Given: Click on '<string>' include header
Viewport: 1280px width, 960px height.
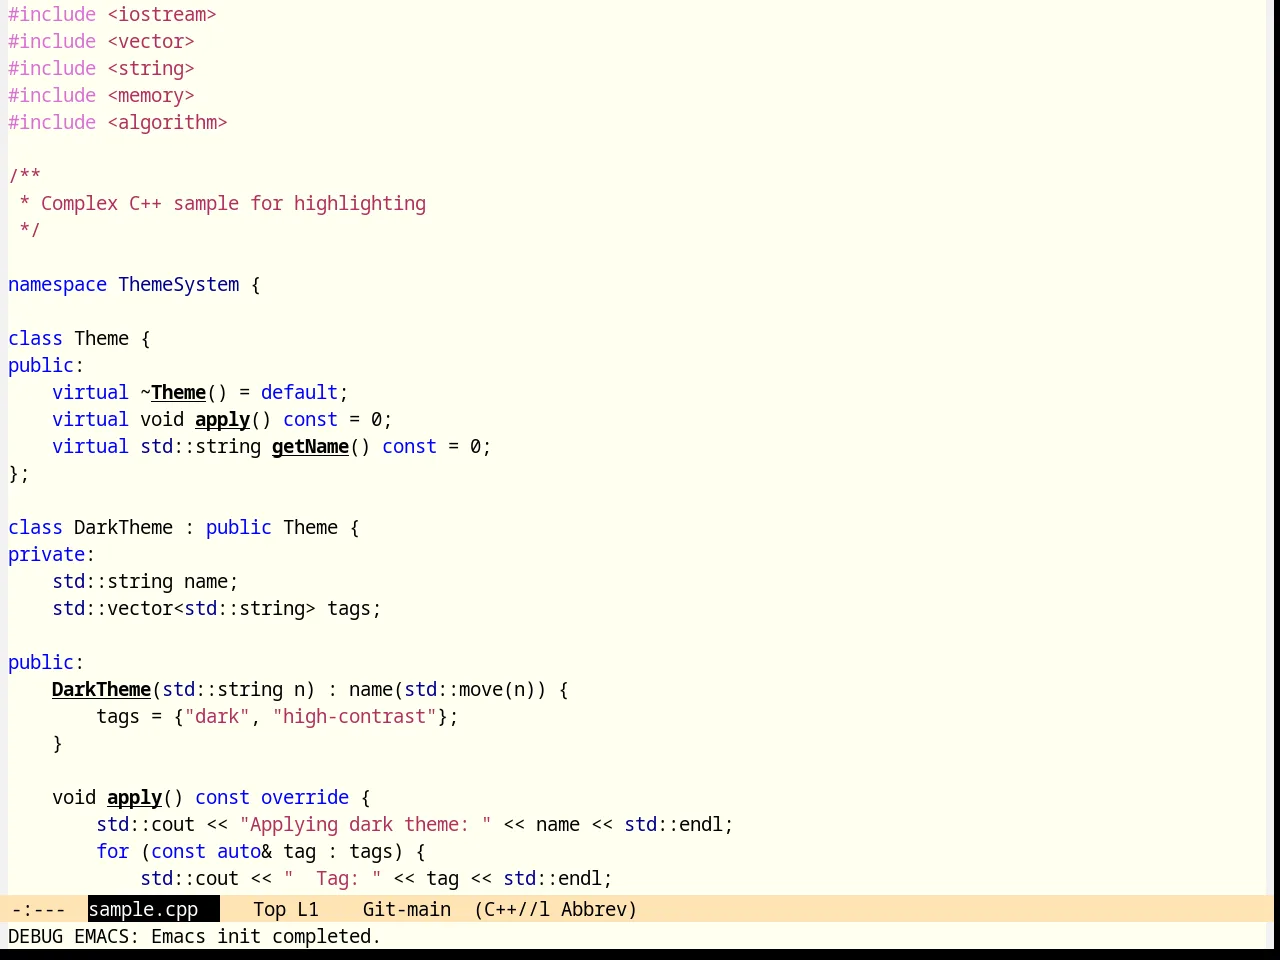Looking at the screenshot, I should tap(151, 68).
